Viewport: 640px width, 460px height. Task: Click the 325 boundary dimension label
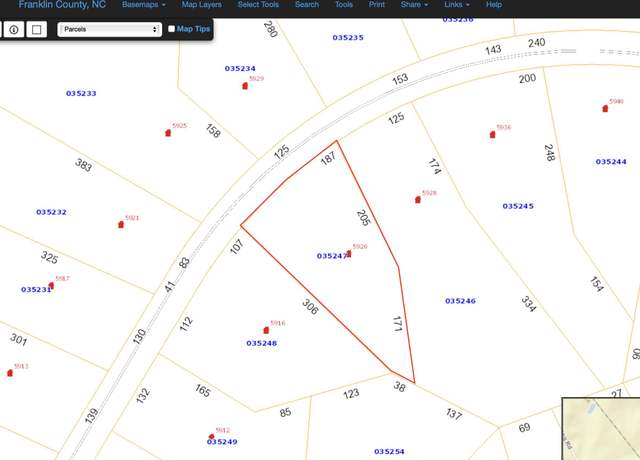(x=49, y=258)
